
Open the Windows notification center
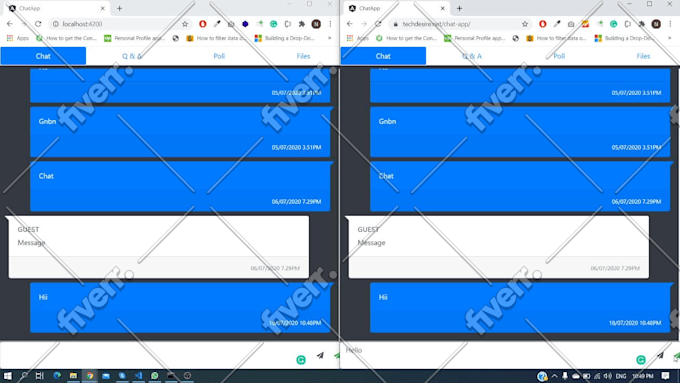tap(666, 376)
